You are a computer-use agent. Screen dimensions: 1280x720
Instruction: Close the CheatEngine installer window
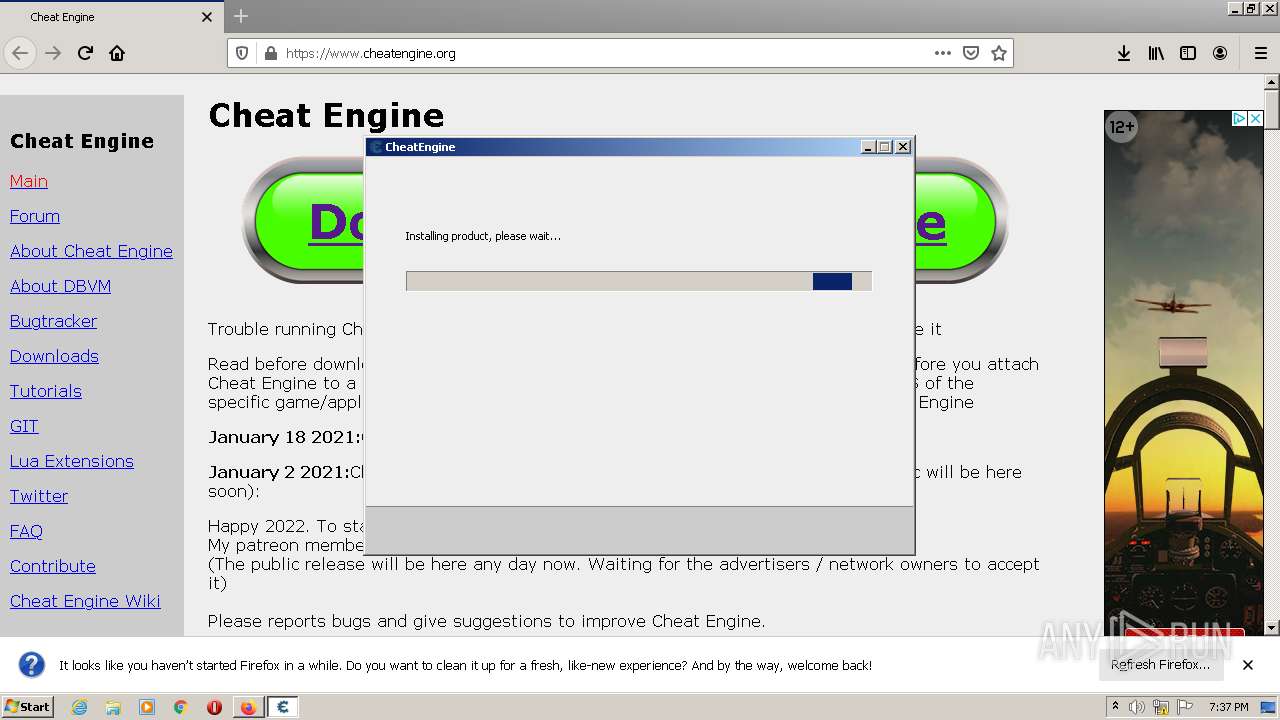coord(903,147)
